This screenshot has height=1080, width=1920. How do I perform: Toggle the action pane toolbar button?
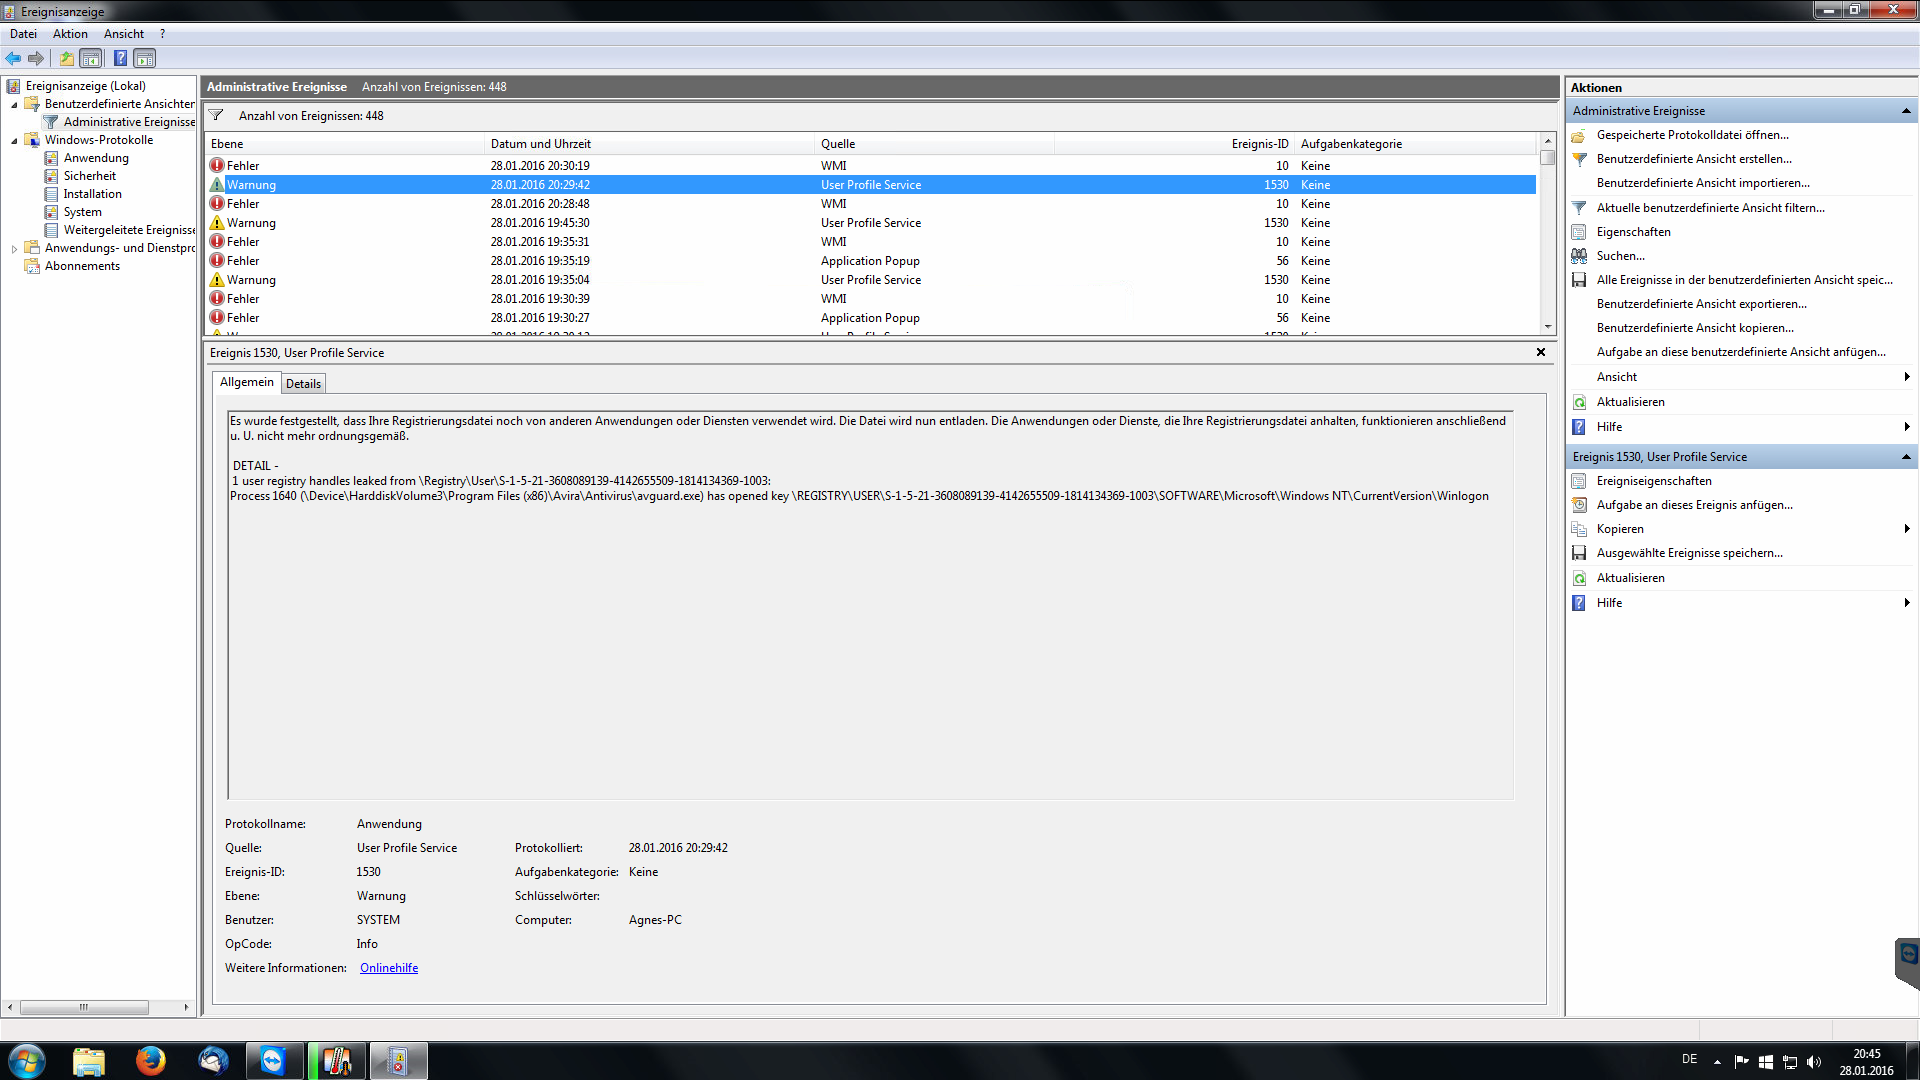[145, 58]
